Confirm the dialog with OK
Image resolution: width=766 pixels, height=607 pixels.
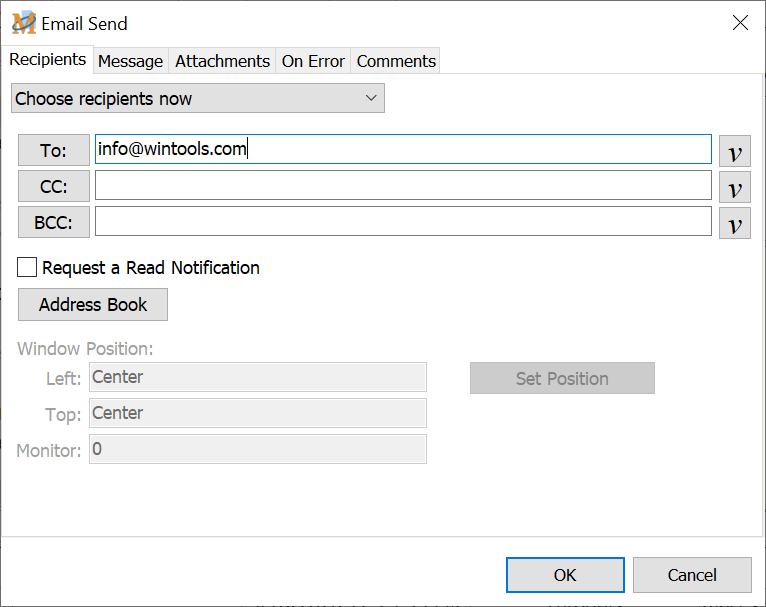point(565,575)
